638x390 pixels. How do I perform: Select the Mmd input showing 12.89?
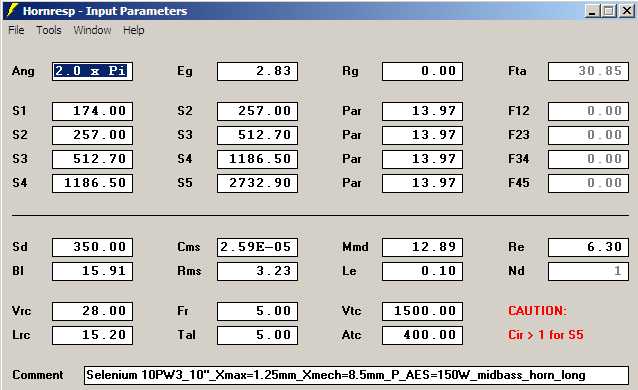coord(422,247)
